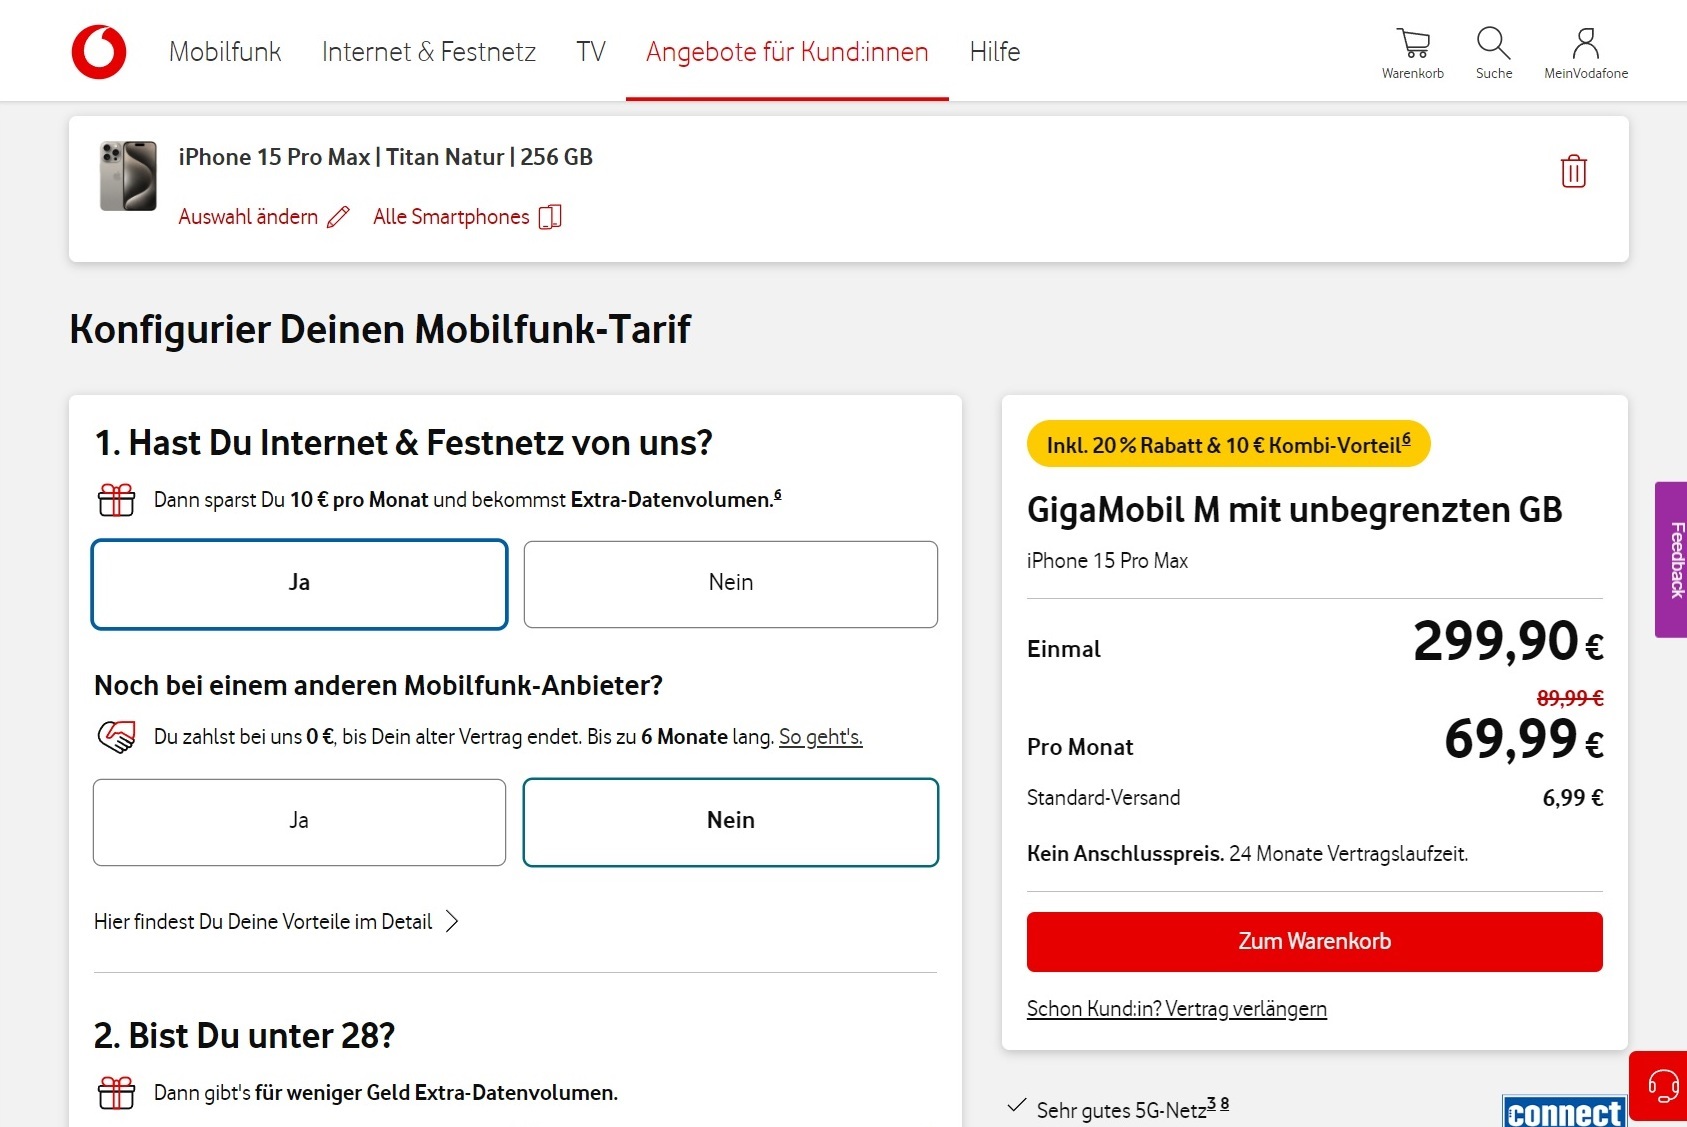Open footnote 6 in the Rabatt badge
Screen dimensions: 1687x1127
1406,439
